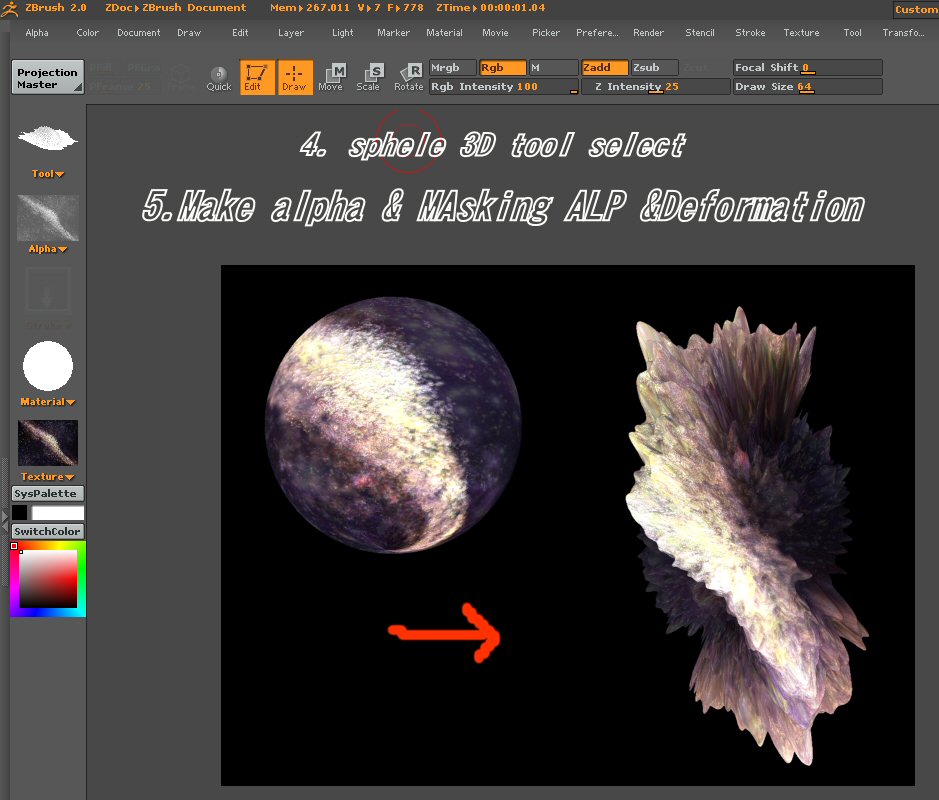Click the white material sphere preview
The height and width of the screenshot is (800, 939).
click(x=48, y=366)
